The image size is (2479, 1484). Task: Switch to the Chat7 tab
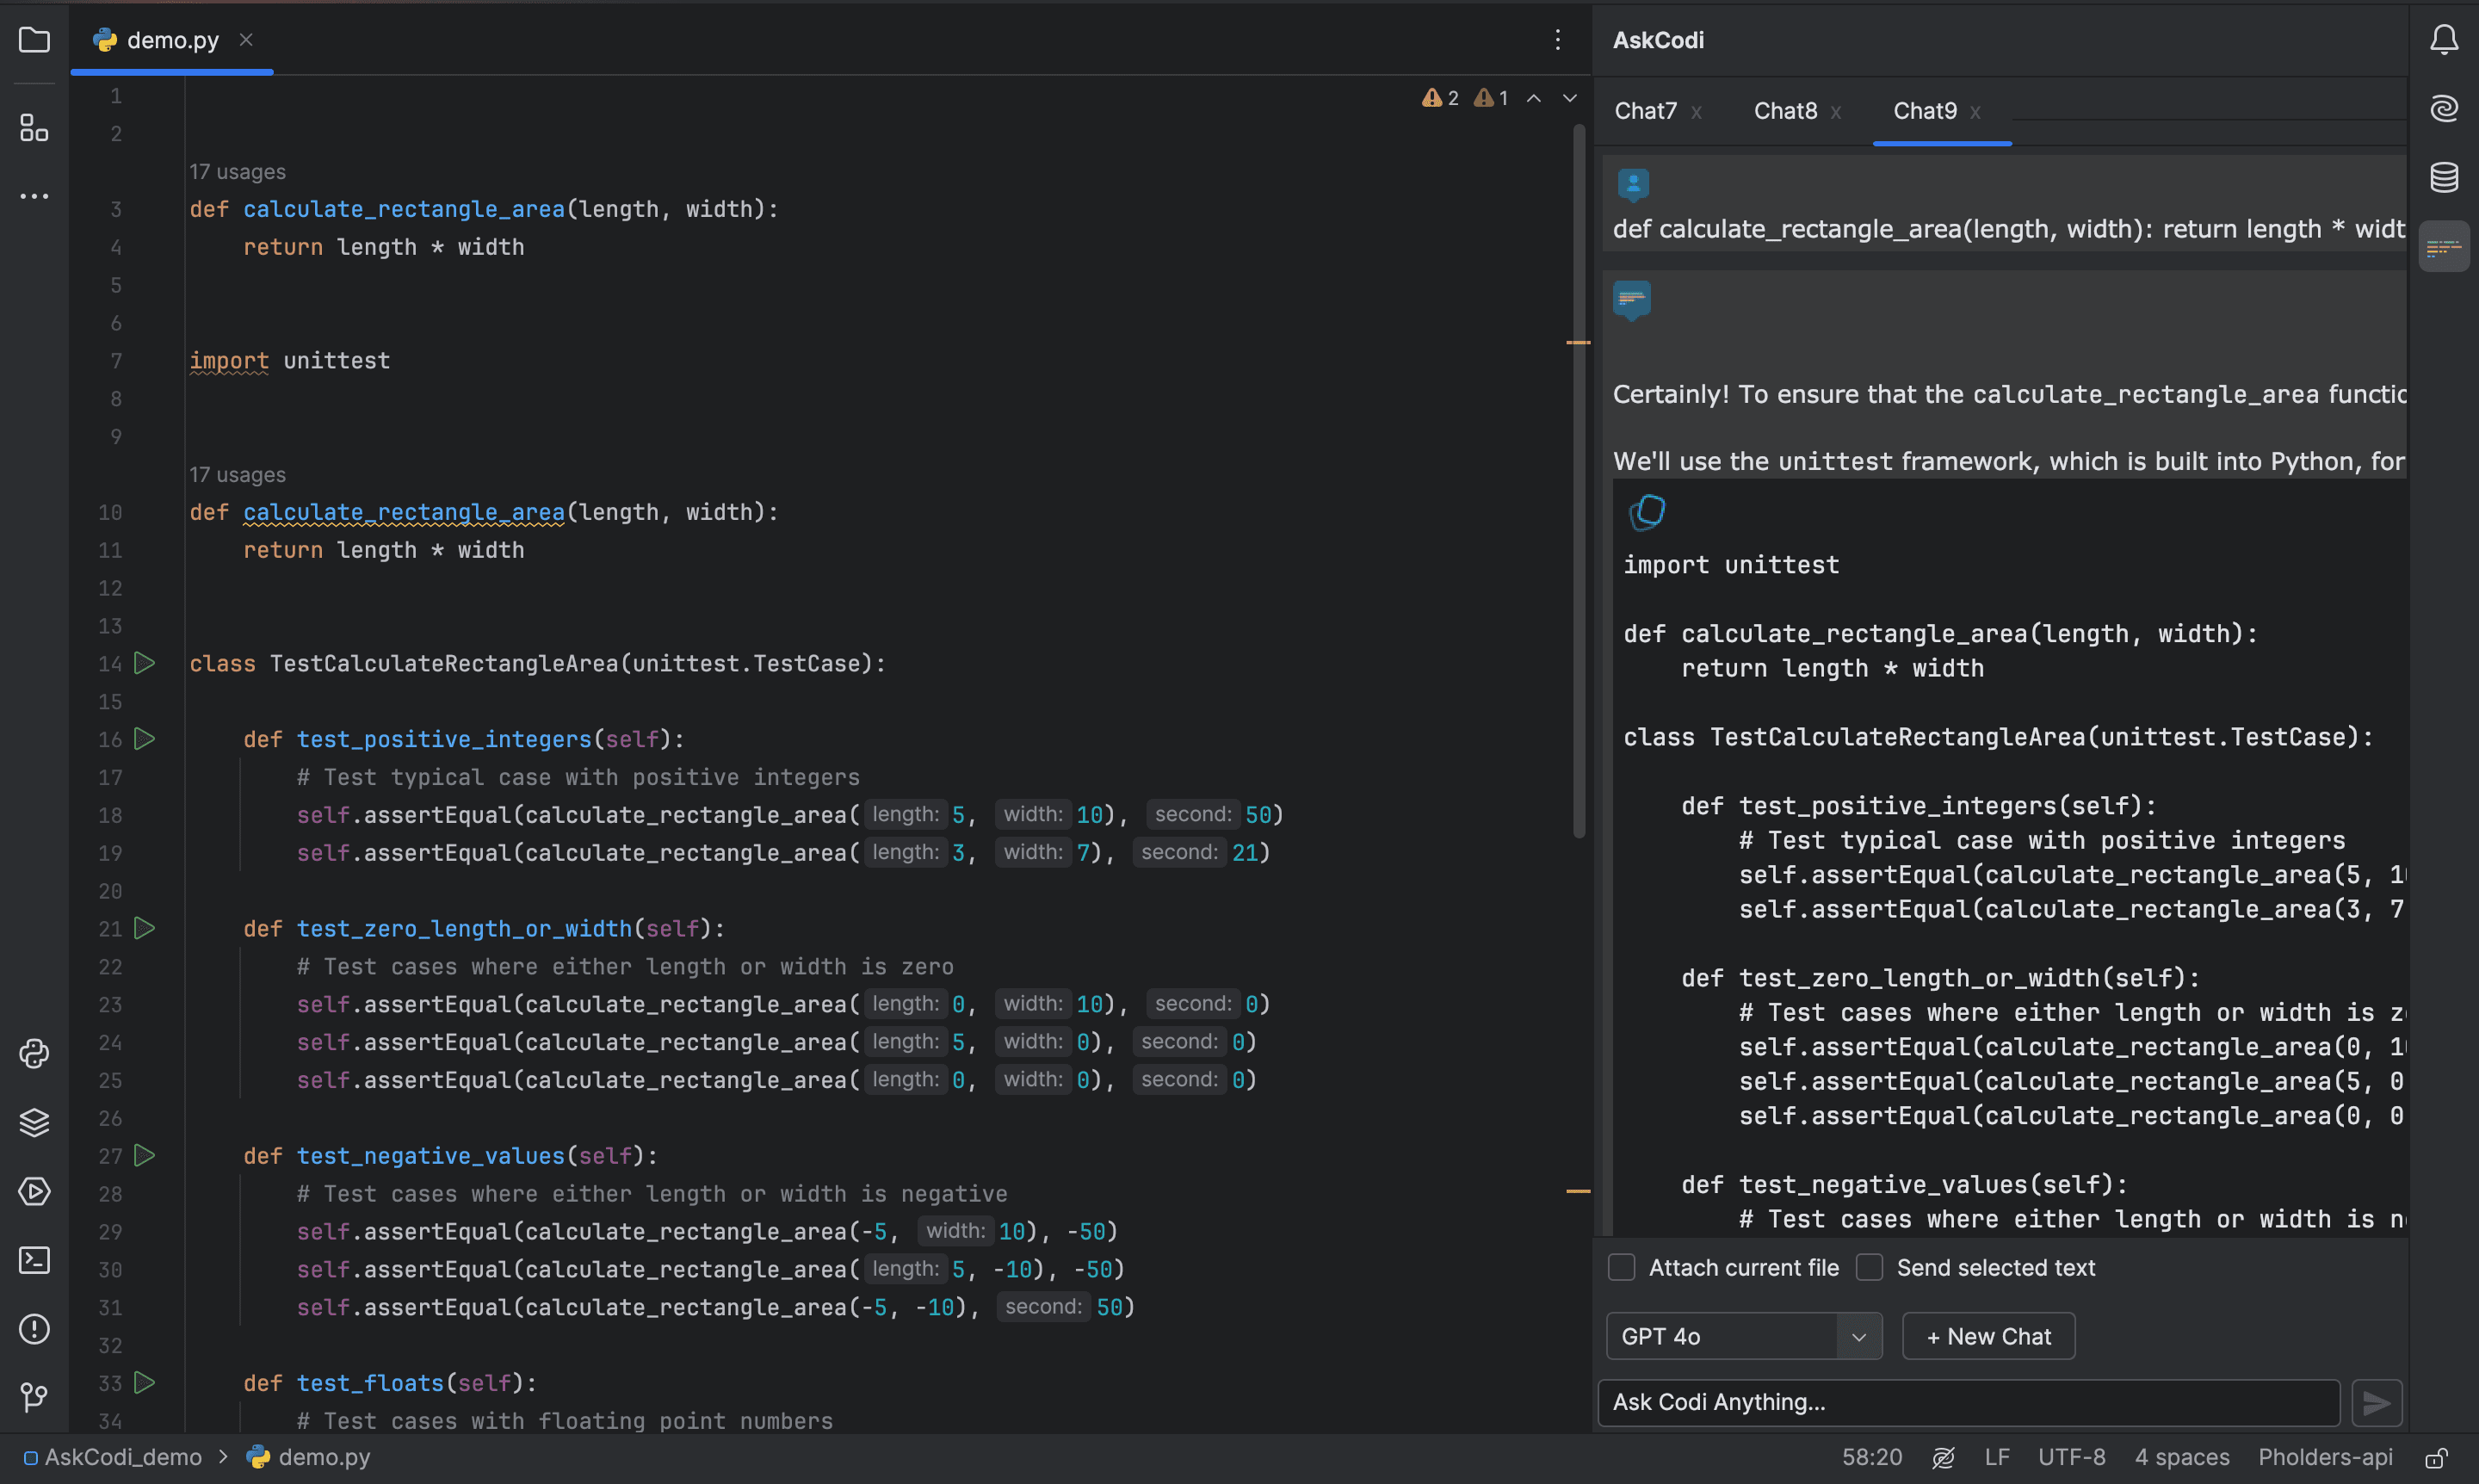1646,111
